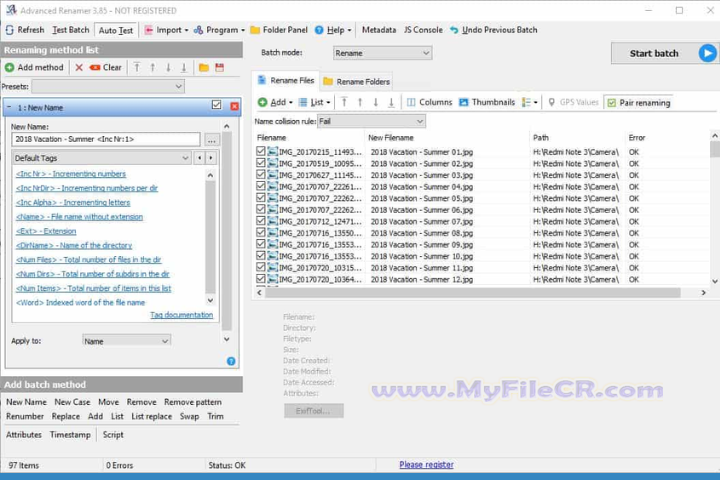The width and height of the screenshot is (720, 480).
Task: Toggle the New Name method enabled checkbox
Action: coord(216,105)
